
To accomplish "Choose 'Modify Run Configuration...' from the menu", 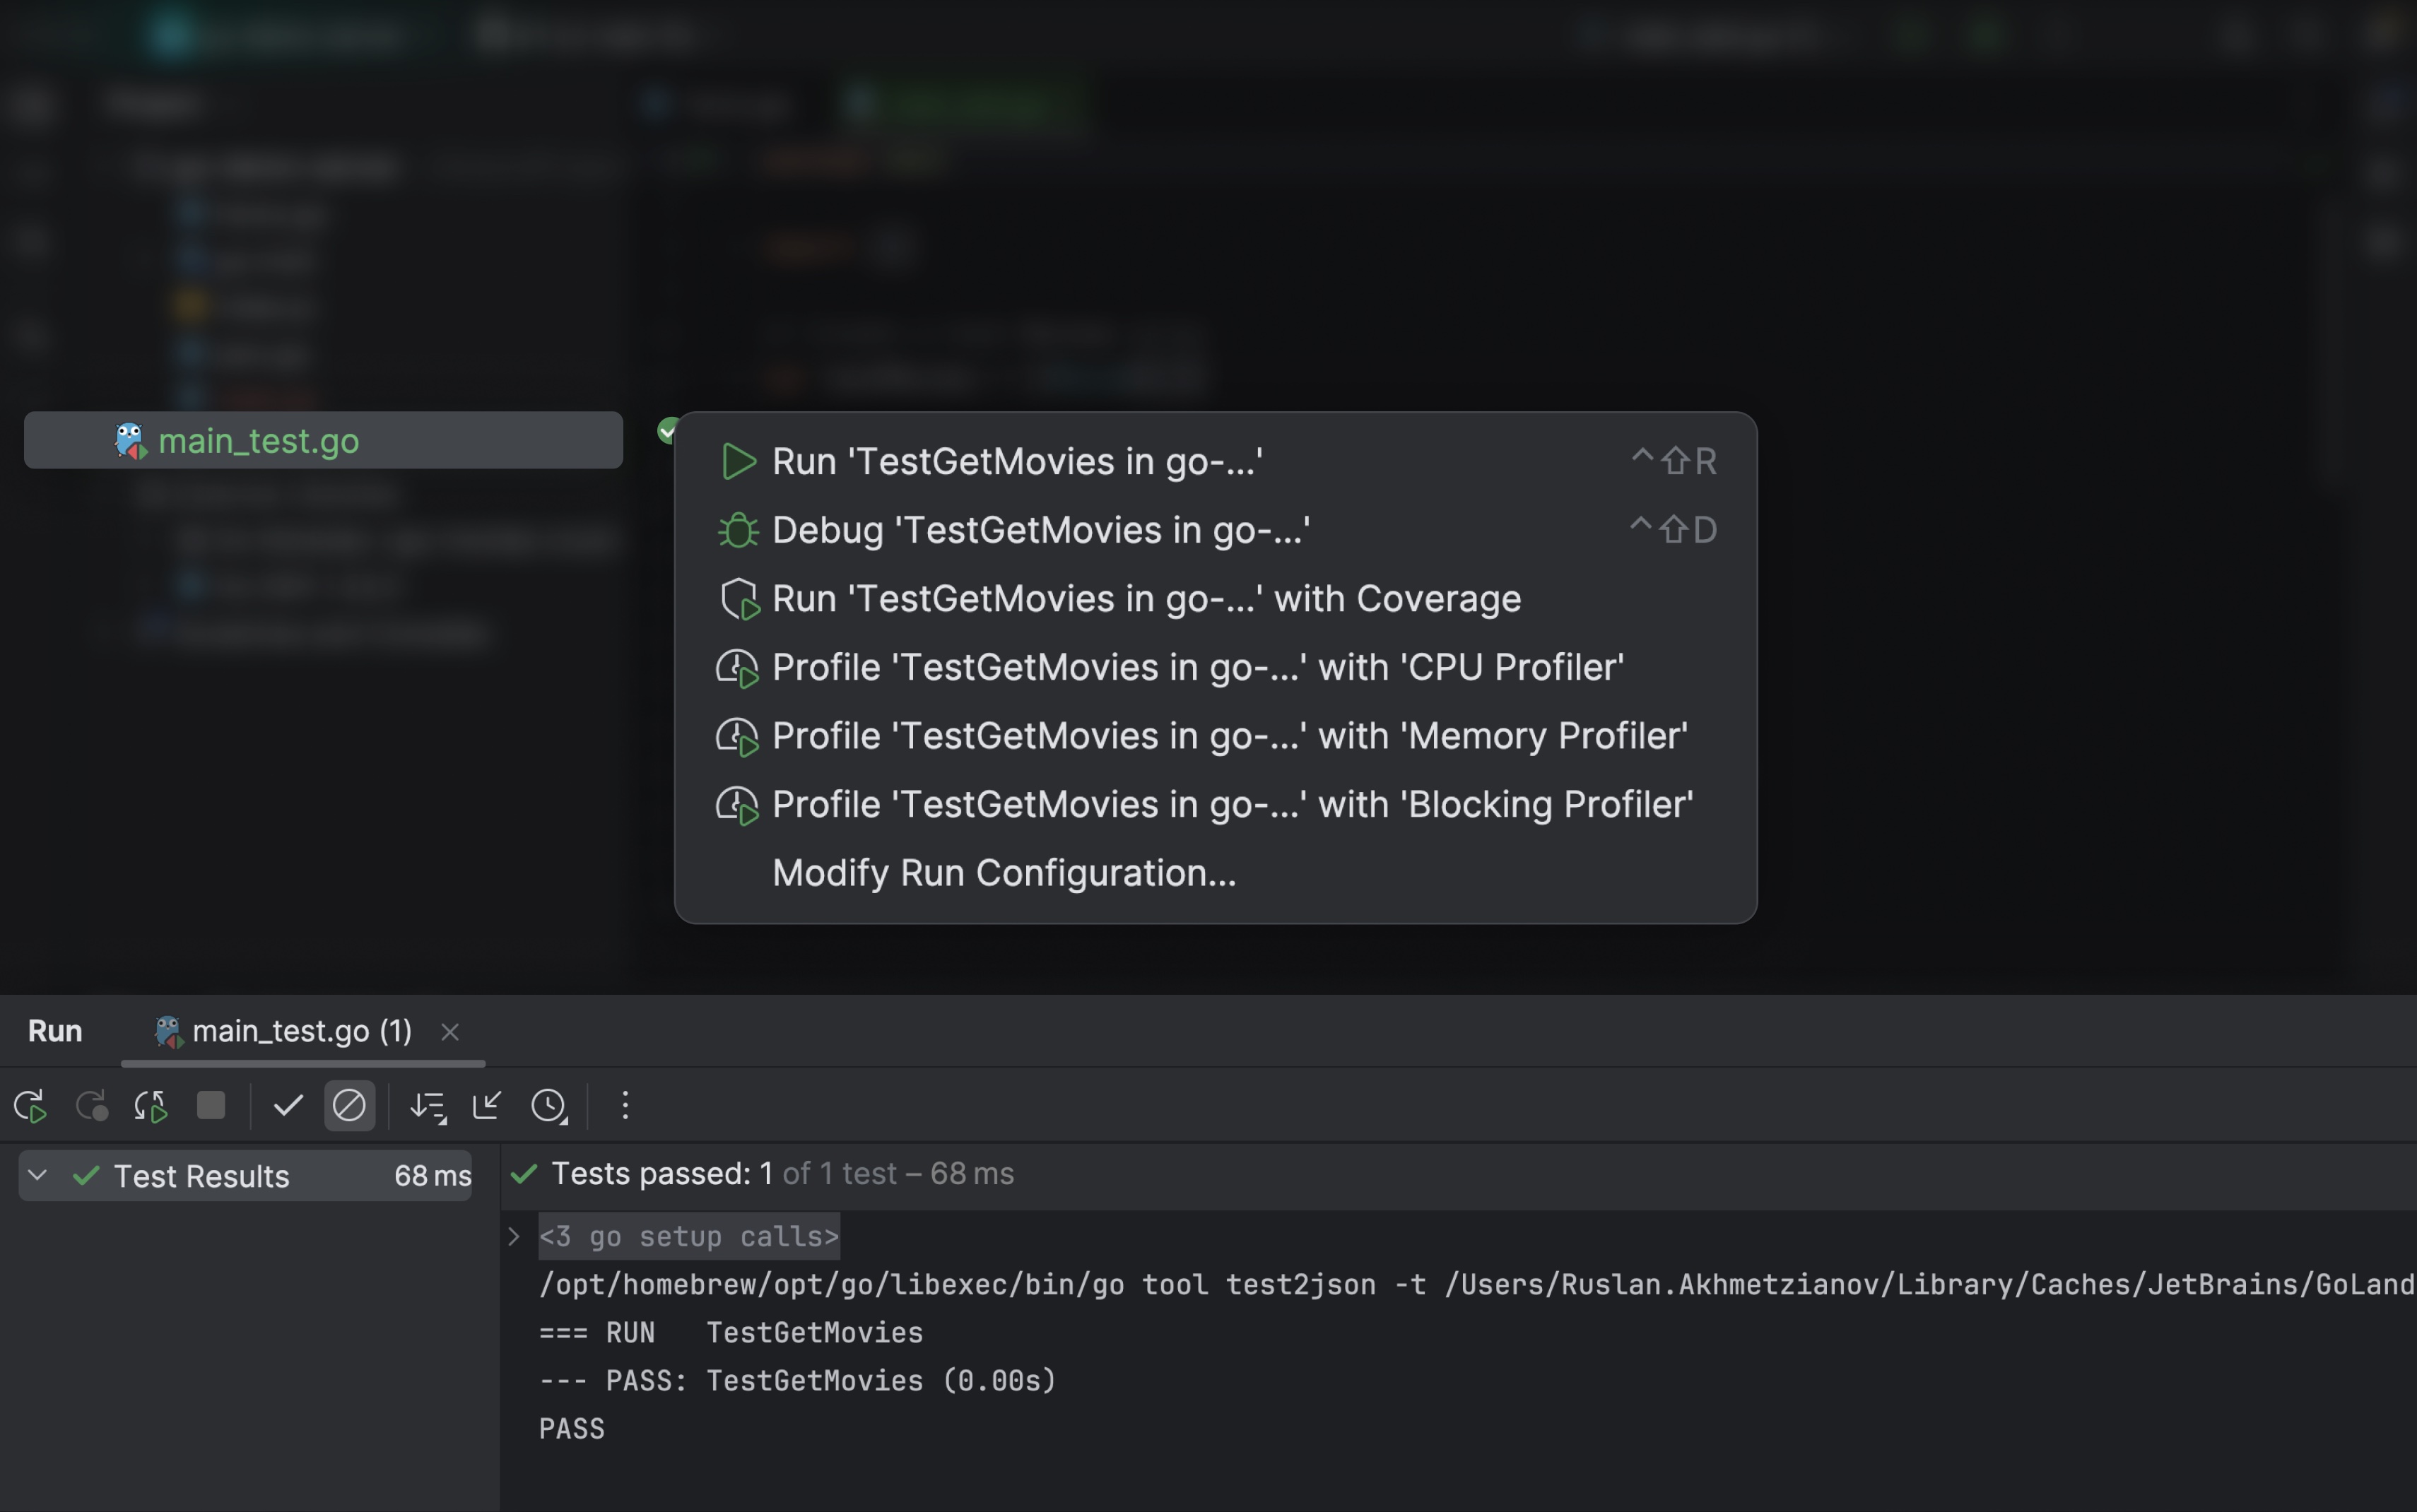I will [x=1004, y=872].
